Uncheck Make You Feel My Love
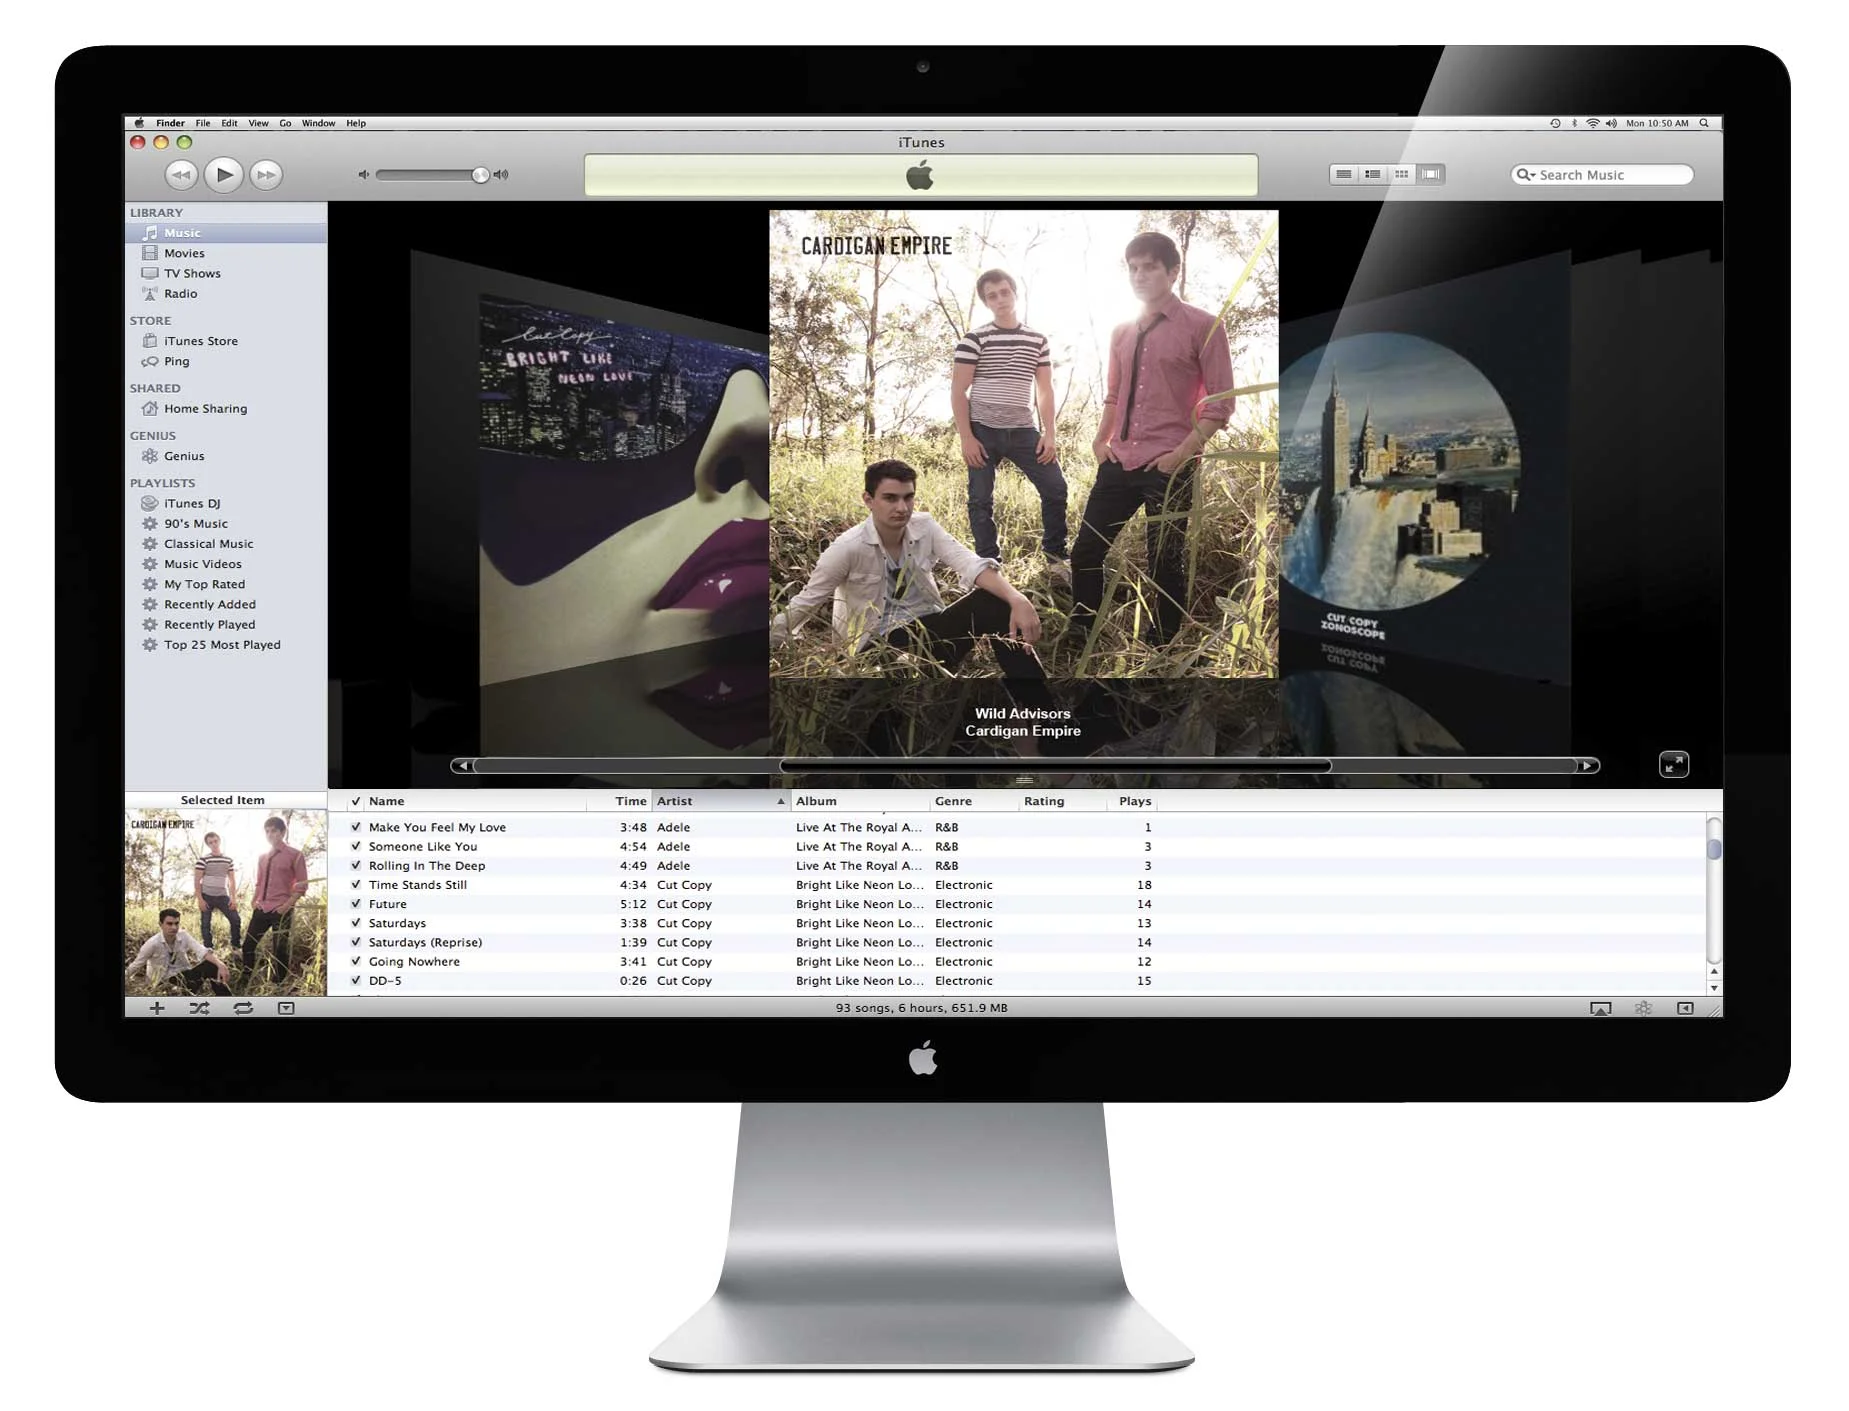 pyautogui.click(x=355, y=827)
